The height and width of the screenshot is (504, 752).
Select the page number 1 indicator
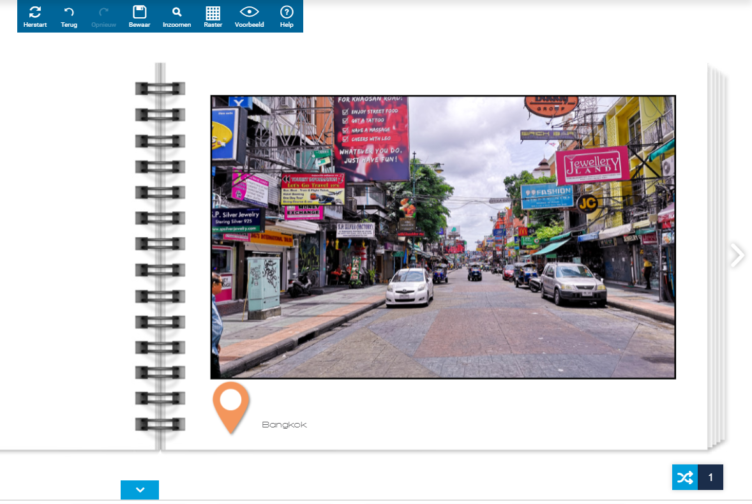click(x=711, y=477)
